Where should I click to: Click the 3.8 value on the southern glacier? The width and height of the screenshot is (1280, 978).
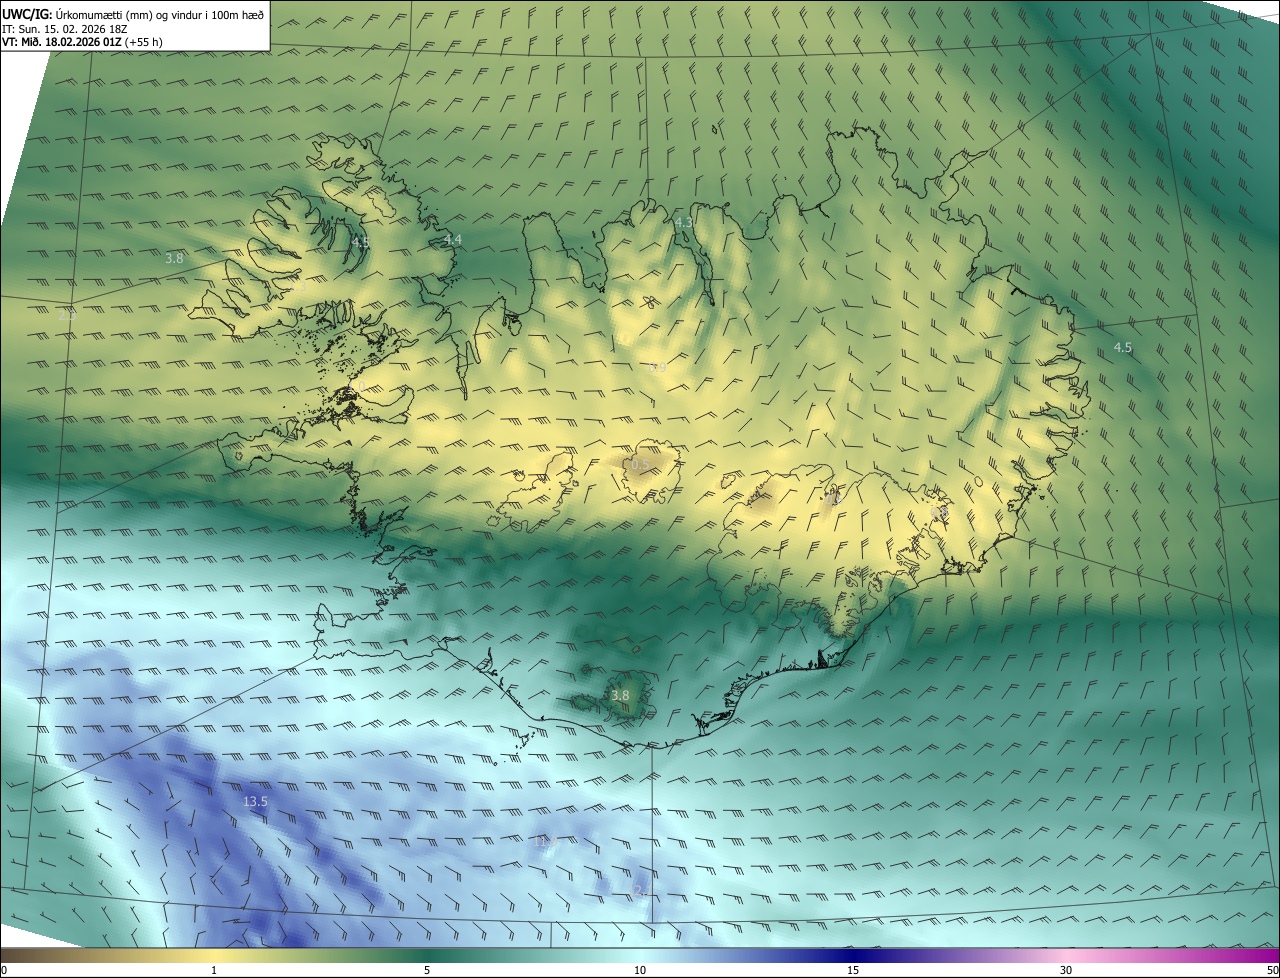pyautogui.click(x=620, y=696)
